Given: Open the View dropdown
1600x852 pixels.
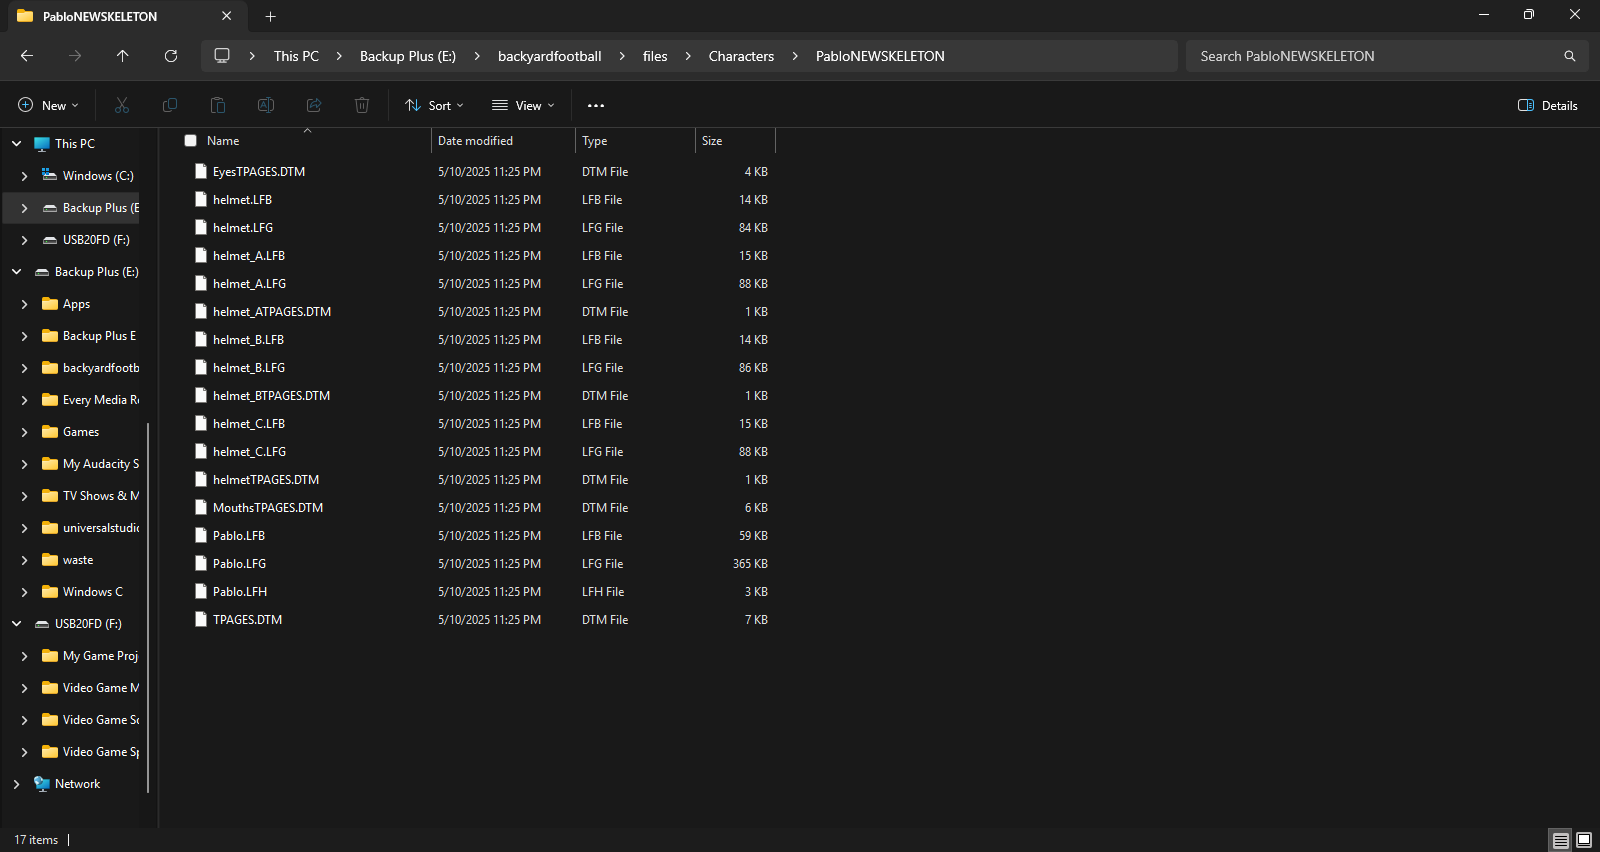Looking at the screenshot, I should [x=523, y=105].
